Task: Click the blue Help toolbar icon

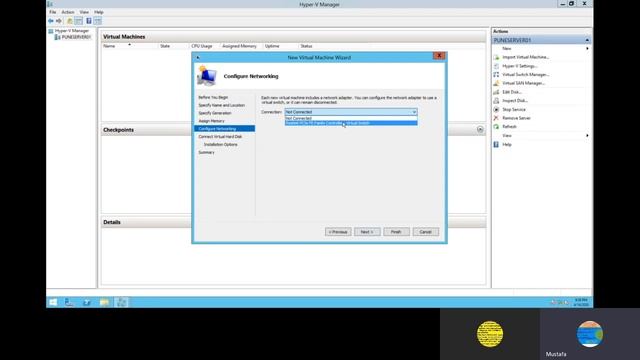Action: pos(89,21)
